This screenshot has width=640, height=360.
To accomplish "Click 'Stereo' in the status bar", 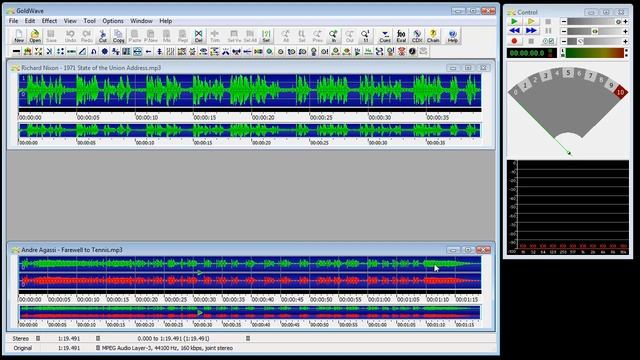I will (x=20, y=338).
